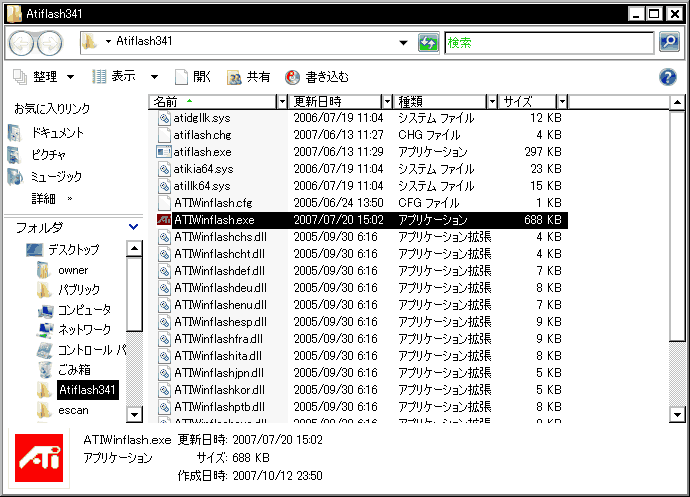690x497 pixels.
Task: Select file ATIWinflashdeu.dll
Action: pos(220,288)
